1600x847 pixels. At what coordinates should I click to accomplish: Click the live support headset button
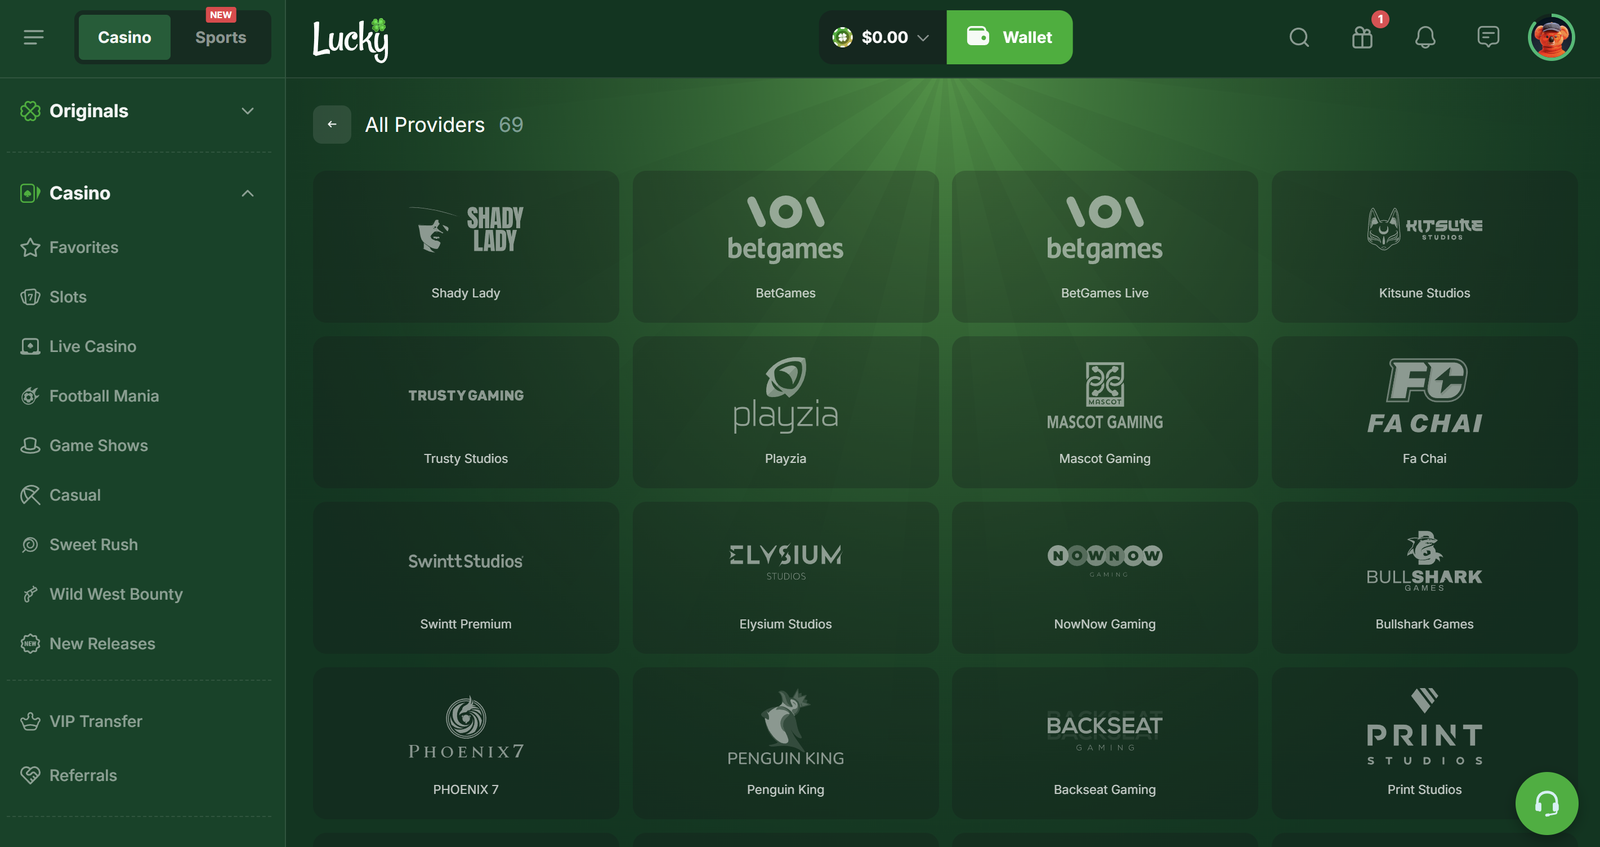pyautogui.click(x=1546, y=803)
